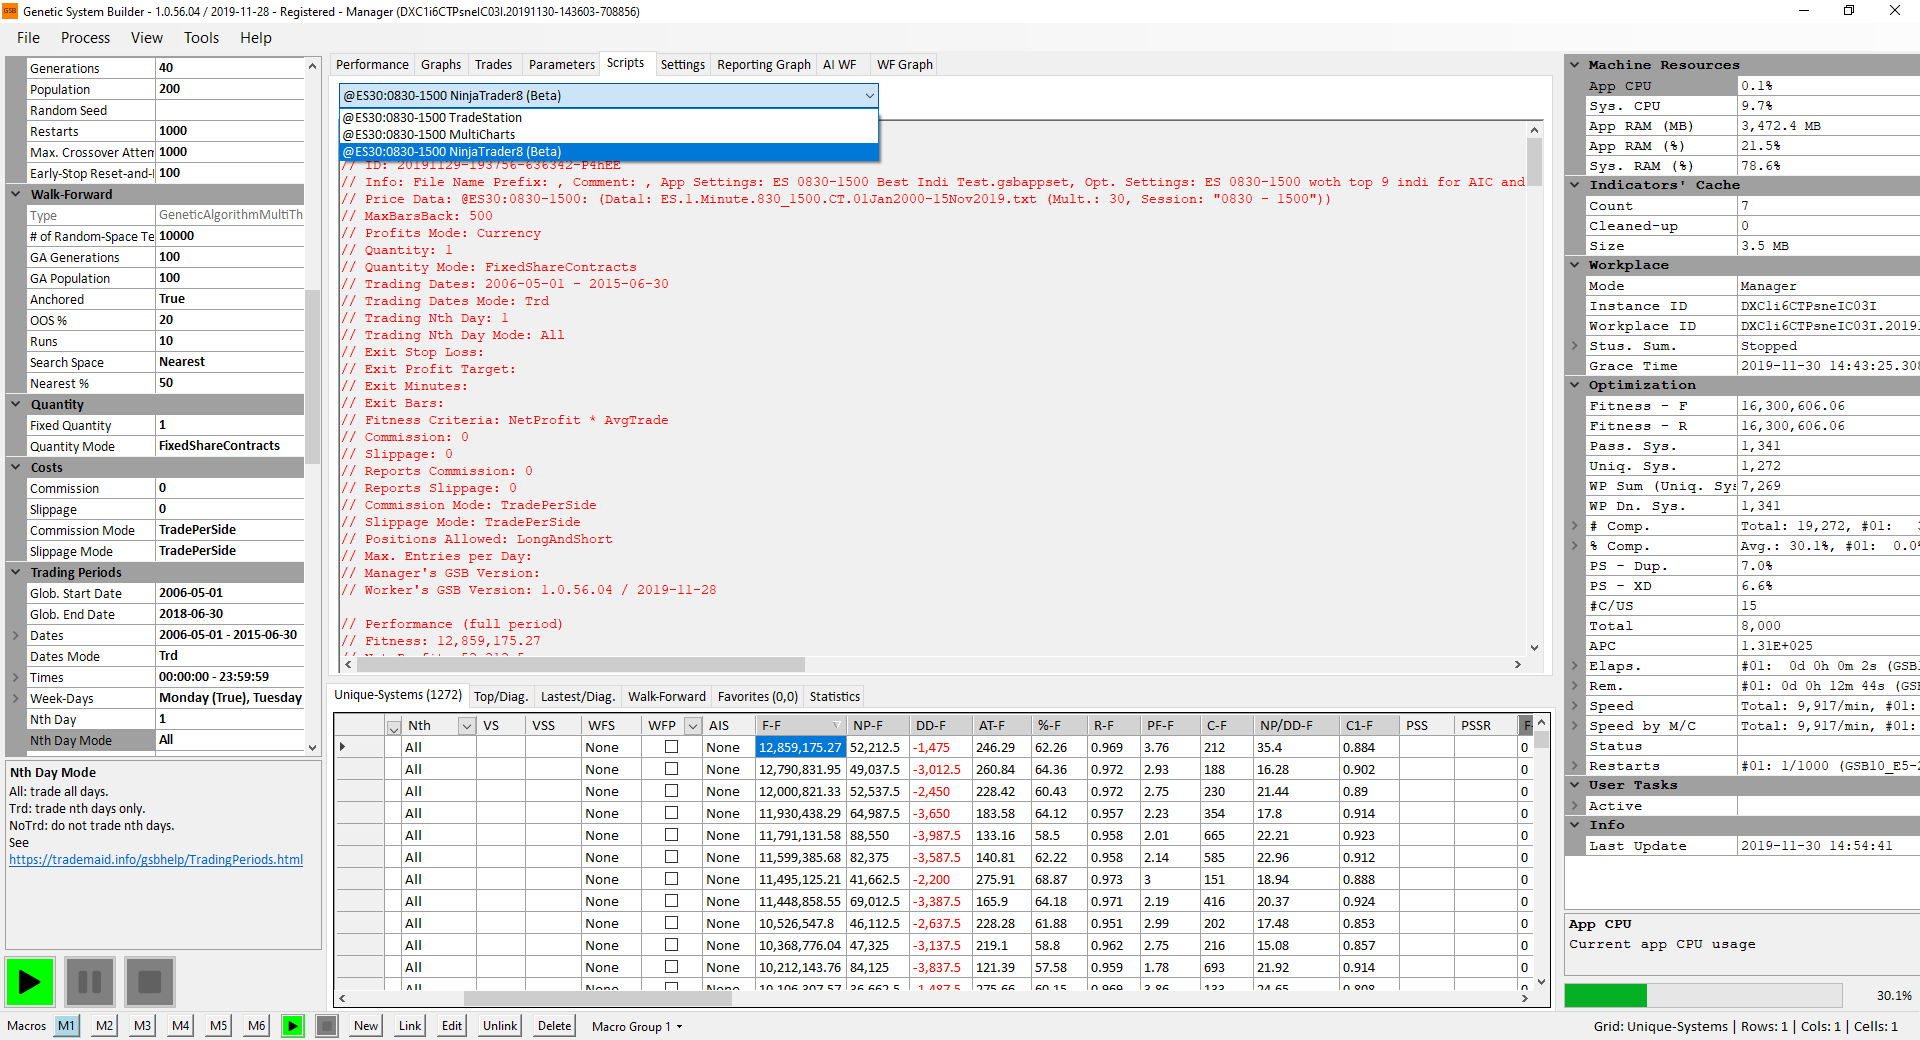Choose the MultiCharts script option in list
The height and width of the screenshot is (1040, 1920).
pos(430,135)
